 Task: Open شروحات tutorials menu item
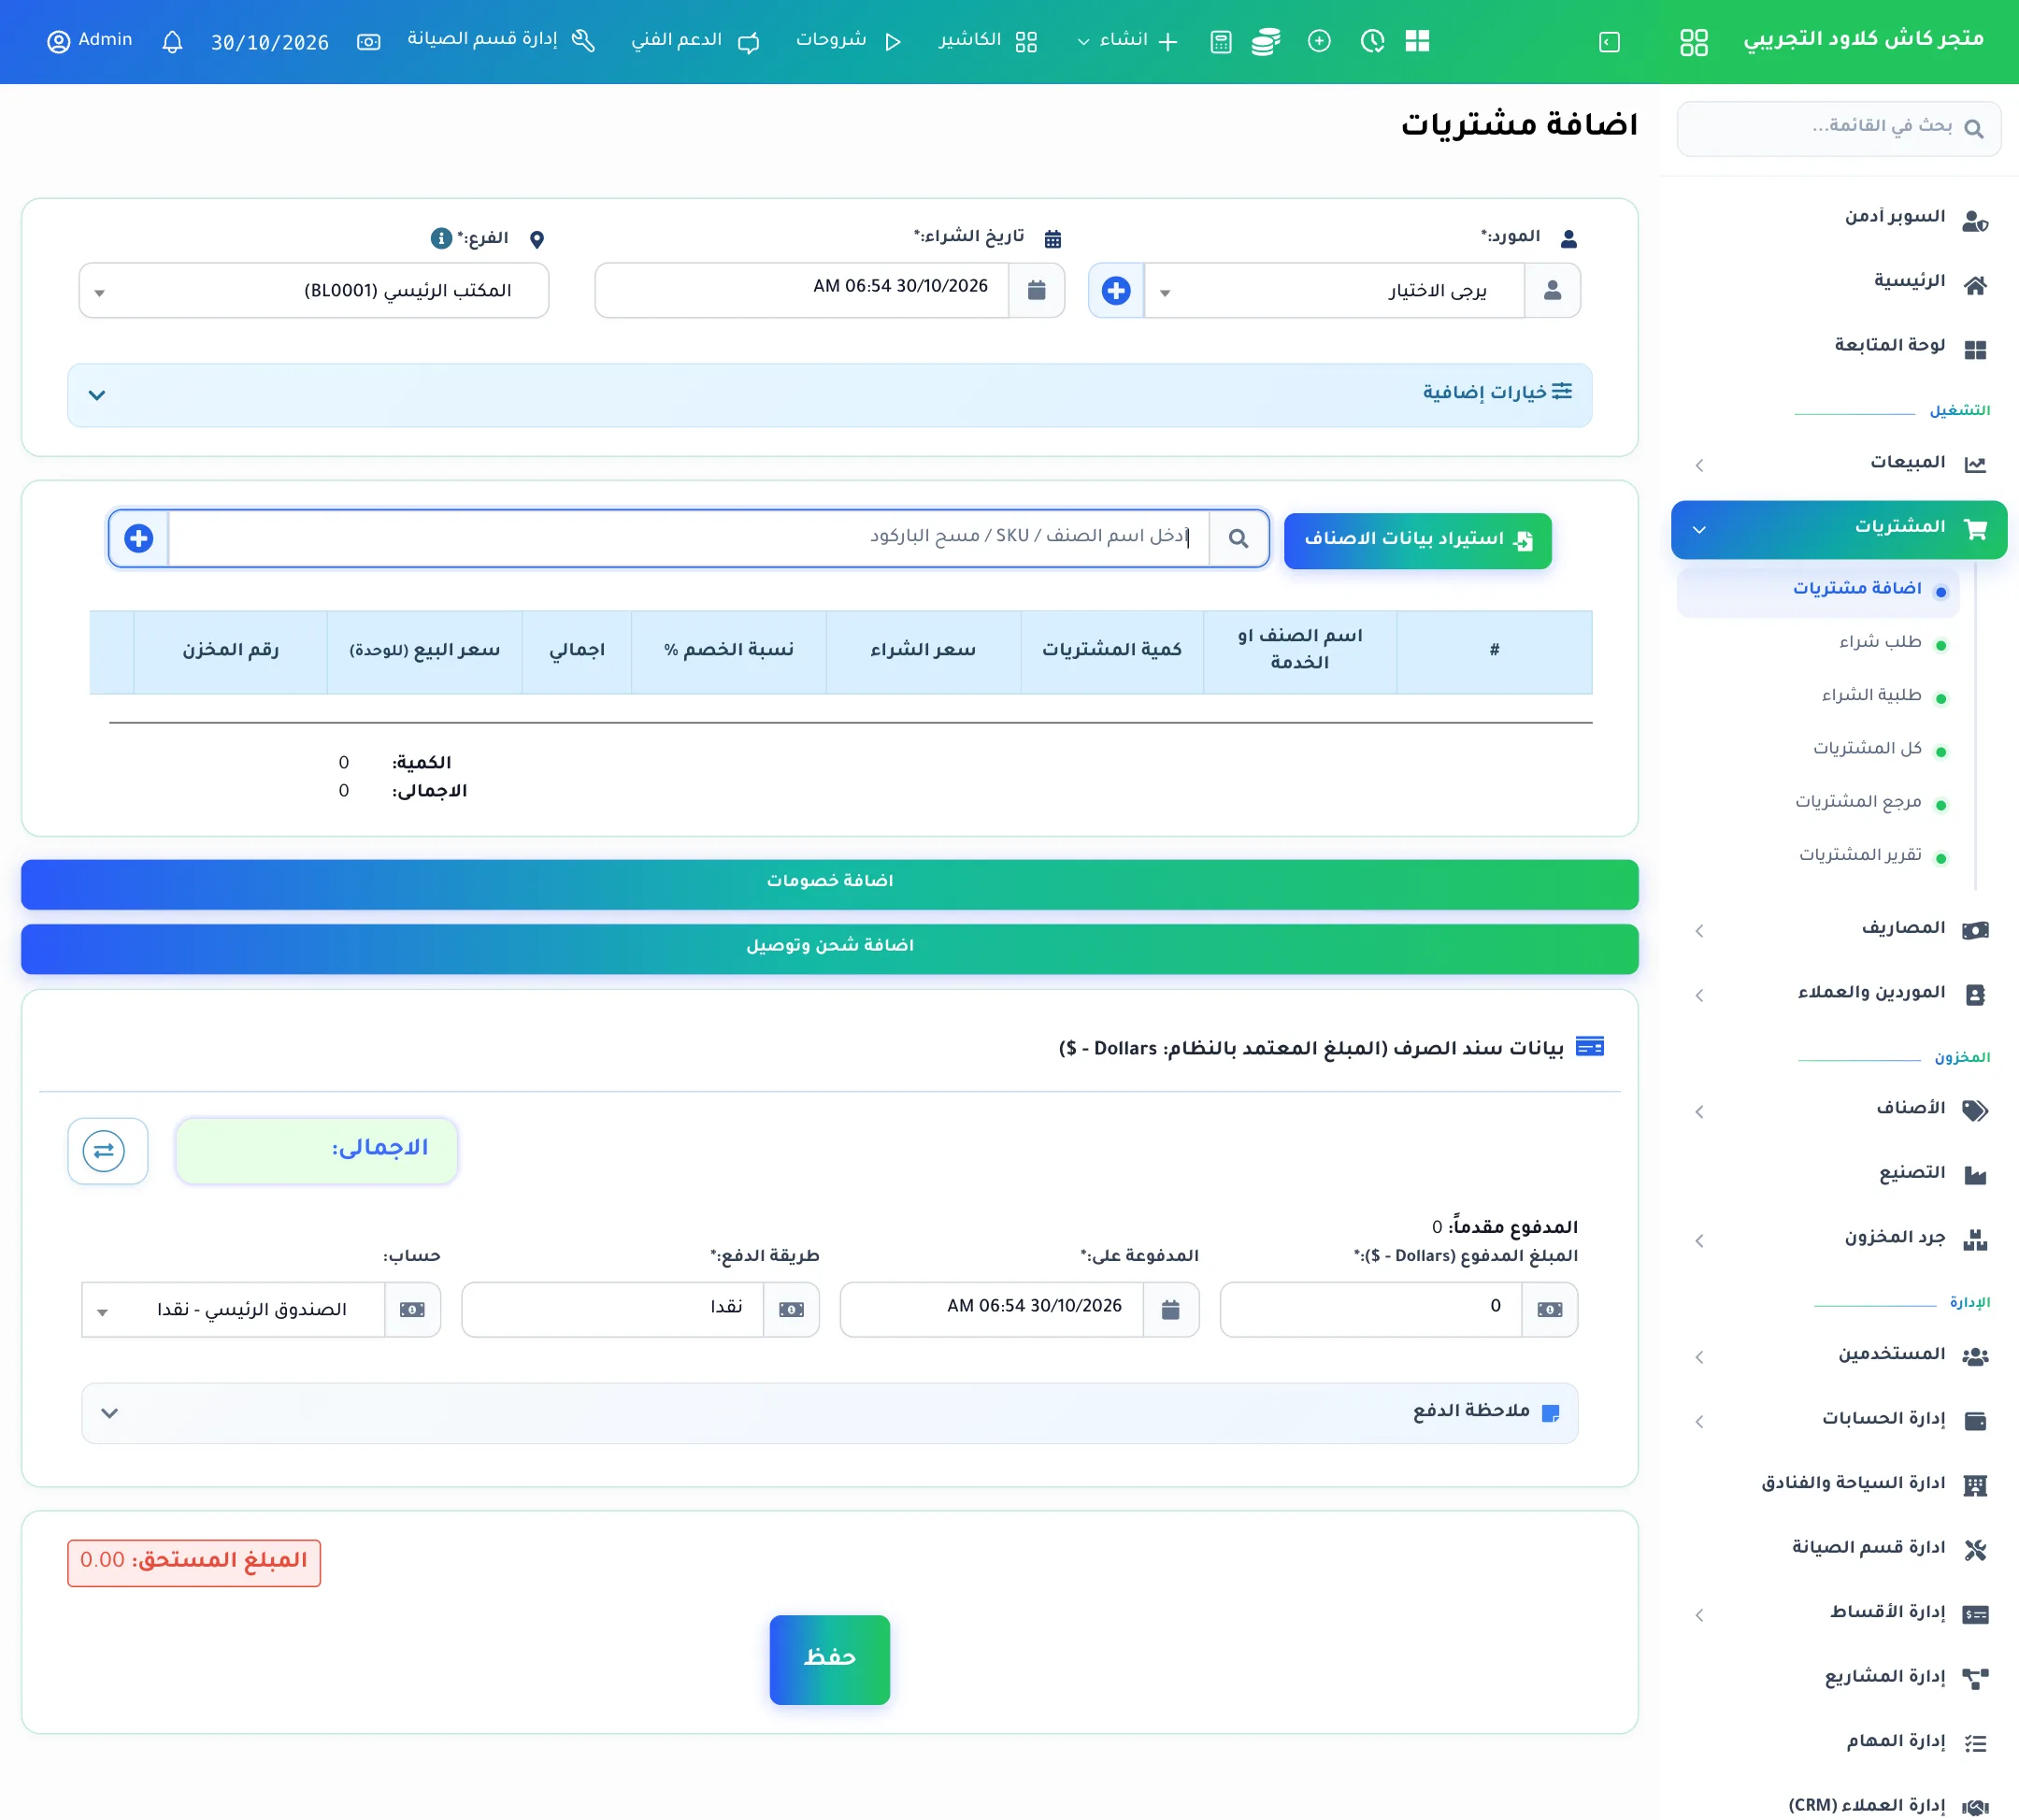coord(849,41)
